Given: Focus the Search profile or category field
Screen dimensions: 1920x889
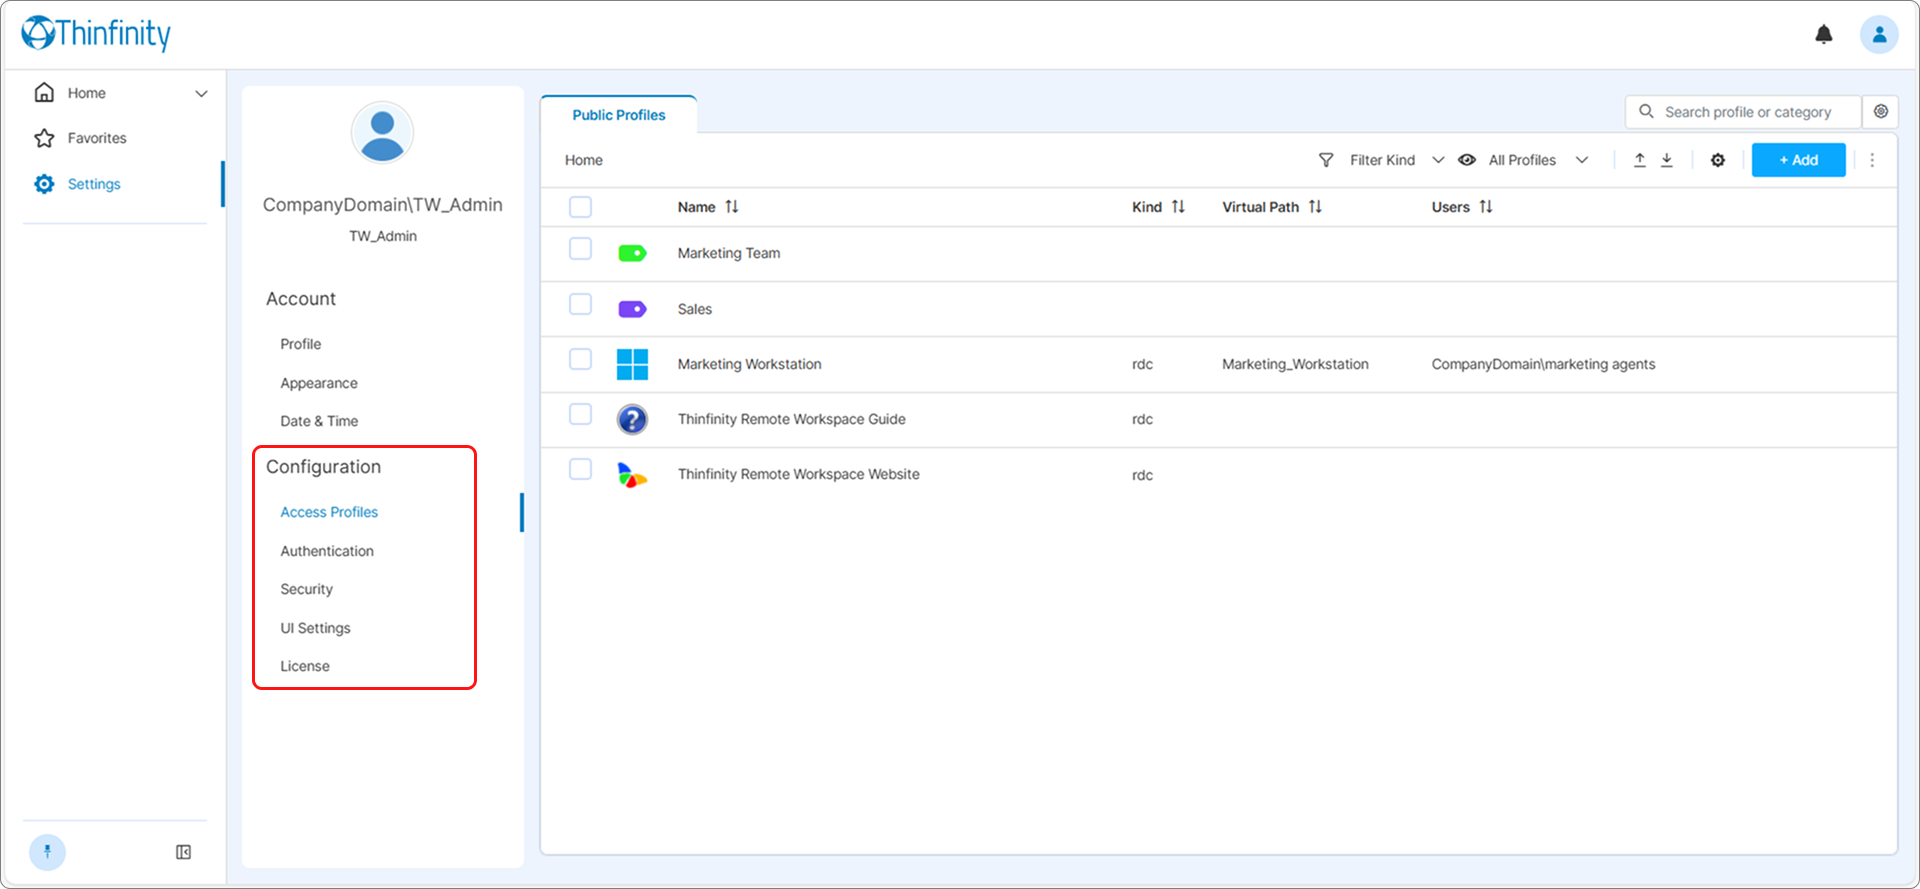Looking at the screenshot, I should (x=1743, y=112).
